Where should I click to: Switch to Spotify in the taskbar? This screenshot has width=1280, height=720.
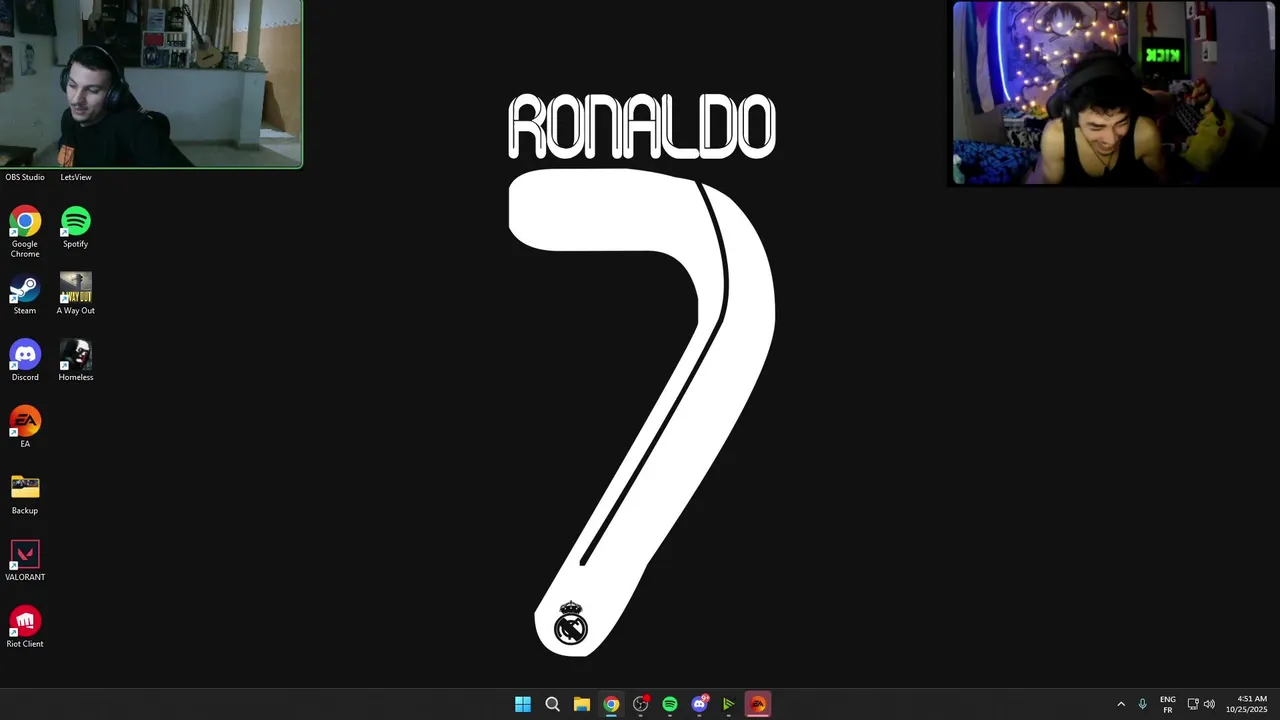(670, 704)
